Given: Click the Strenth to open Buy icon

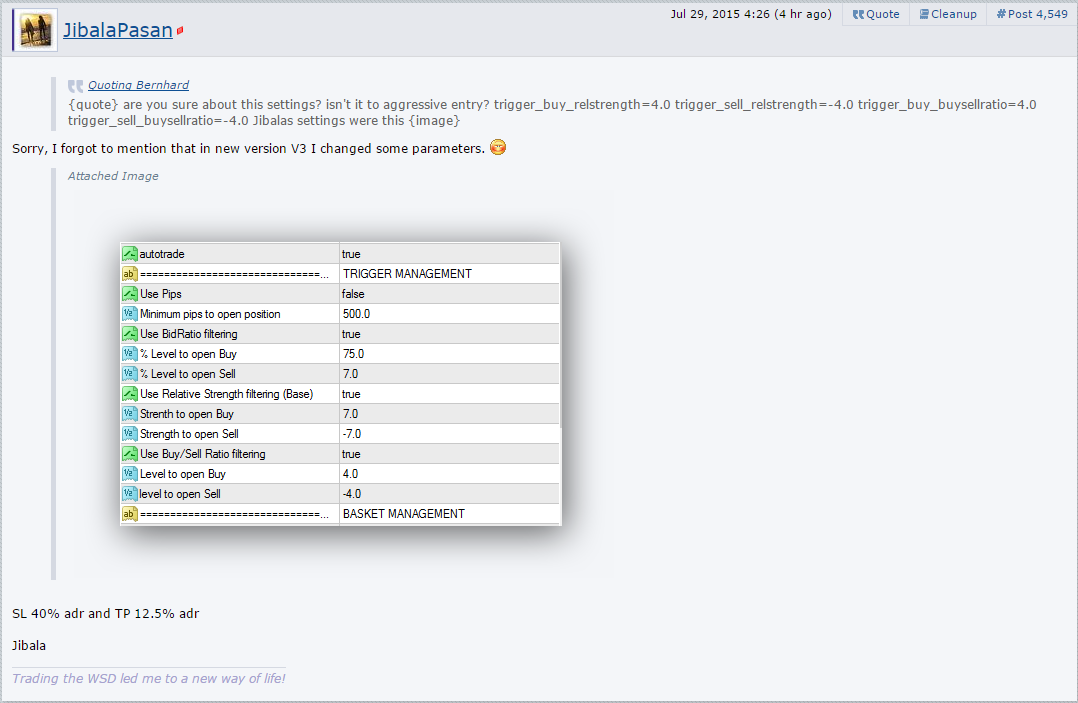Looking at the screenshot, I should tap(130, 414).
